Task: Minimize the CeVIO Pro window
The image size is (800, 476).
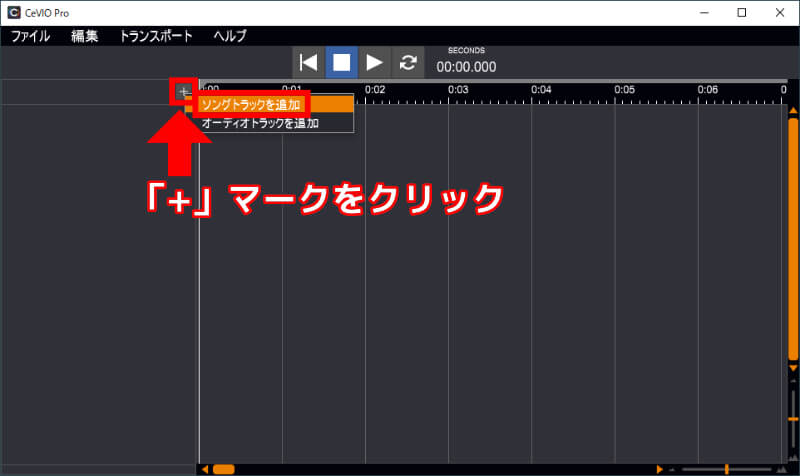Action: click(705, 13)
